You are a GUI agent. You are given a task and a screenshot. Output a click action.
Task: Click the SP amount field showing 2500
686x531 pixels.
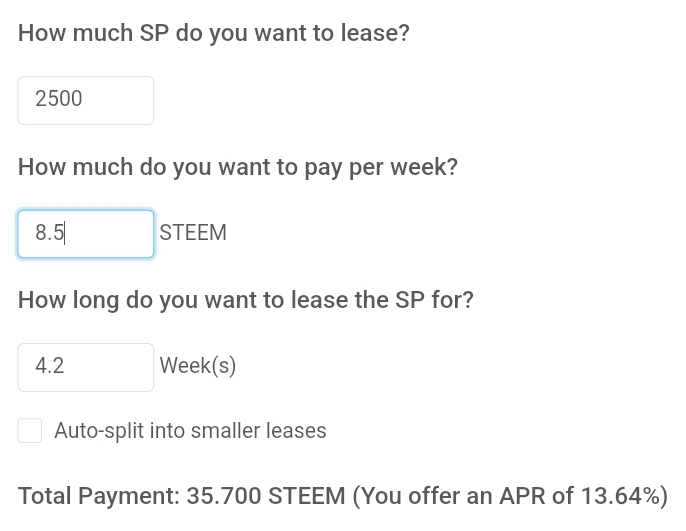[x=86, y=100]
